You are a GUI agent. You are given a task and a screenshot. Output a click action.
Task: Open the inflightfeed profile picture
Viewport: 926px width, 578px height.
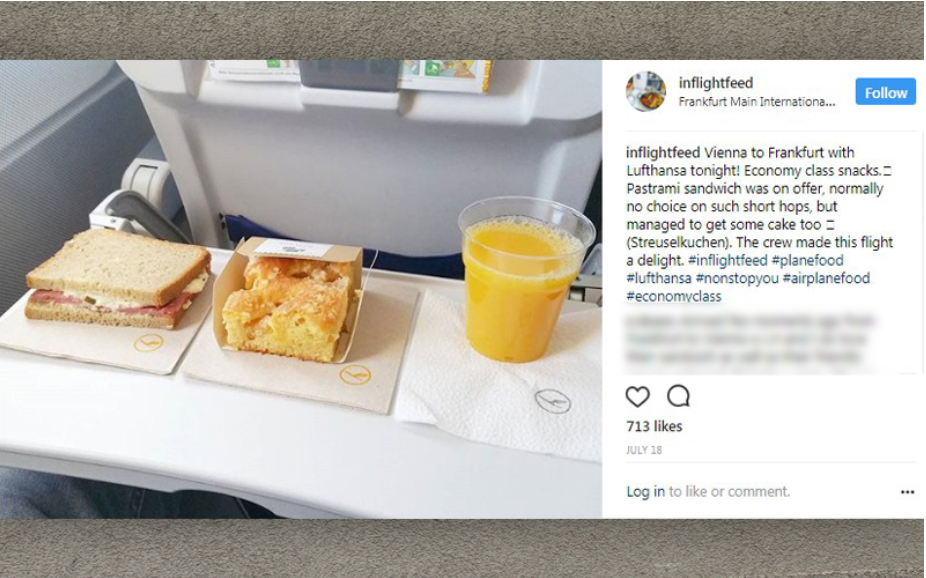645,92
